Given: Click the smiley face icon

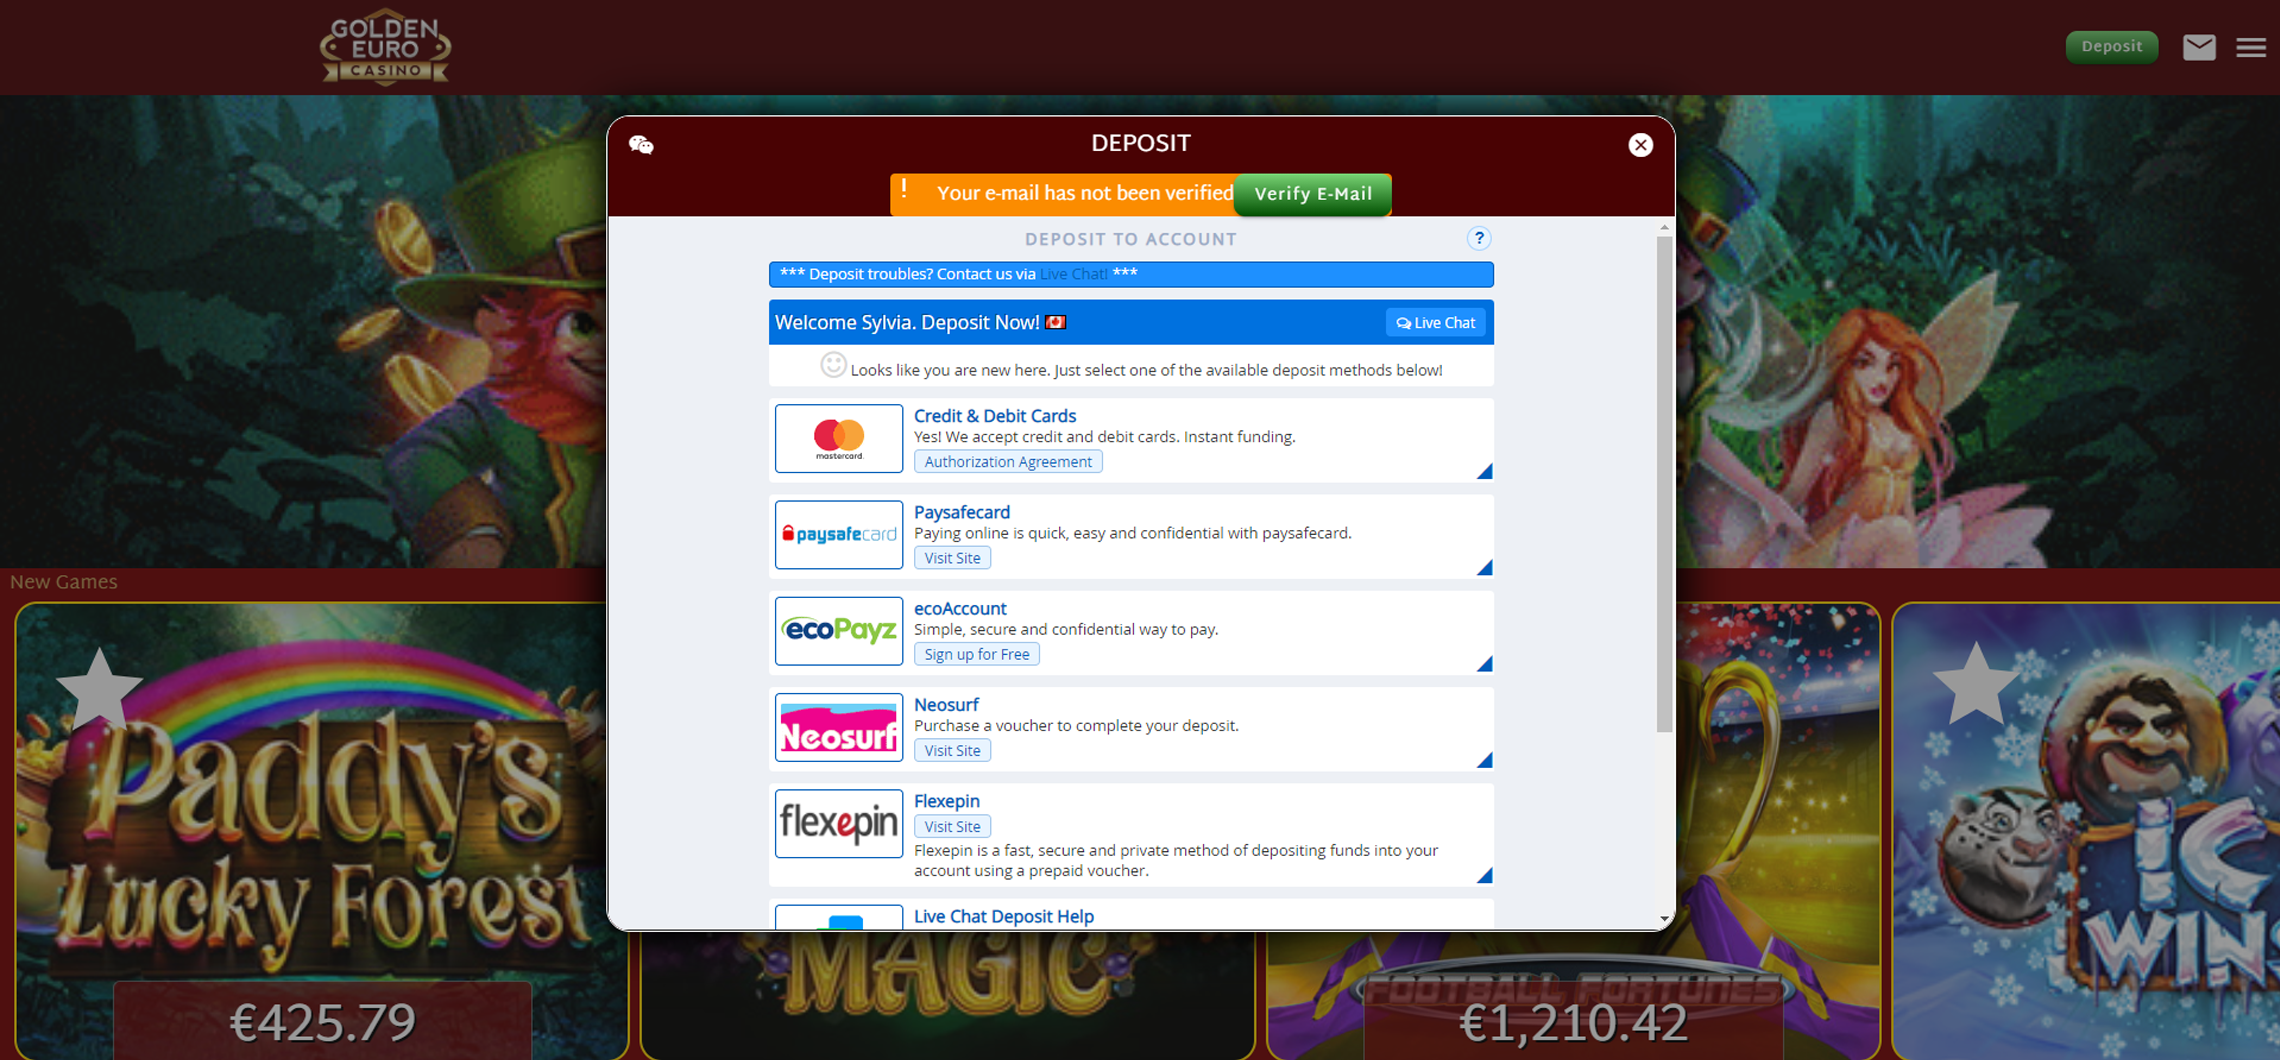Looking at the screenshot, I should [833, 365].
